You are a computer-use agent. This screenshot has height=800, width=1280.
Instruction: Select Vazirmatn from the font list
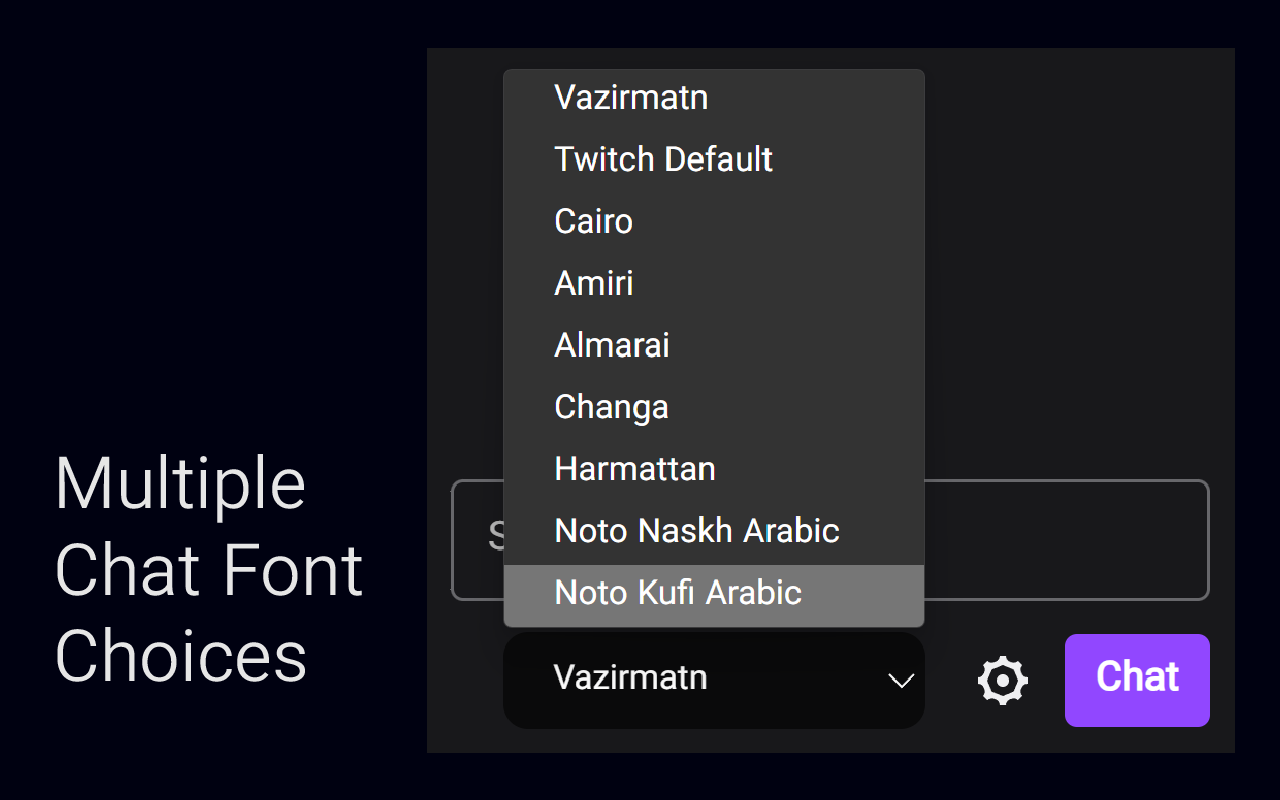click(x=631, y=98)
